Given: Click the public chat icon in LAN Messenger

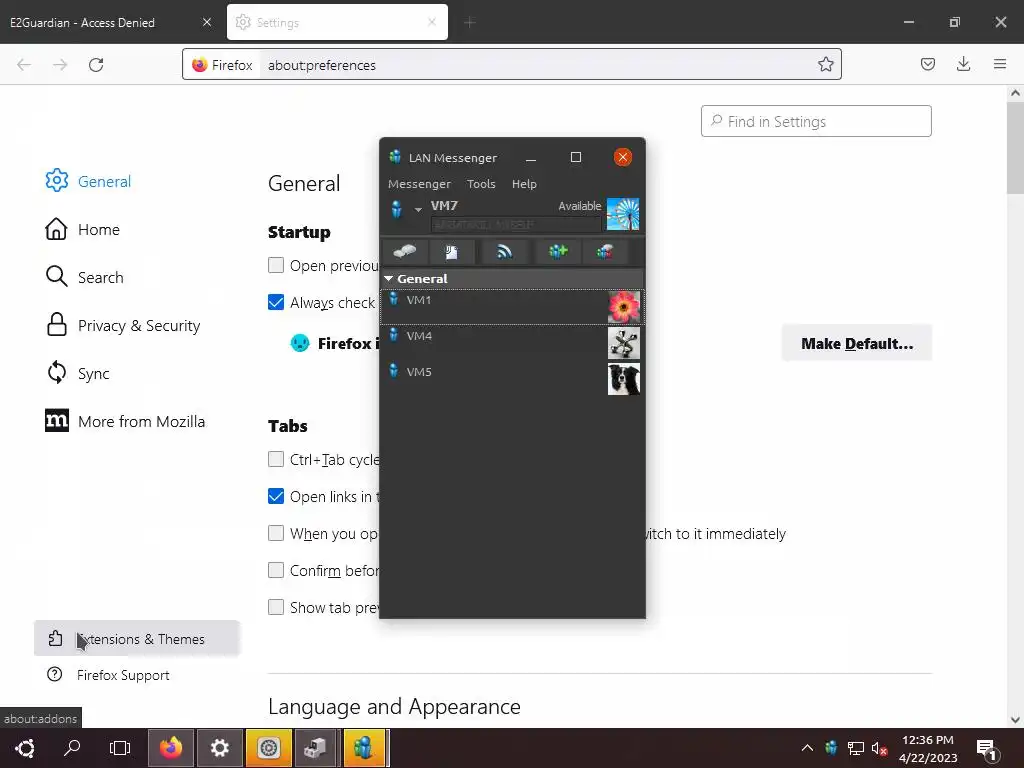Looking at the screenshot, I should click(605, 251).
